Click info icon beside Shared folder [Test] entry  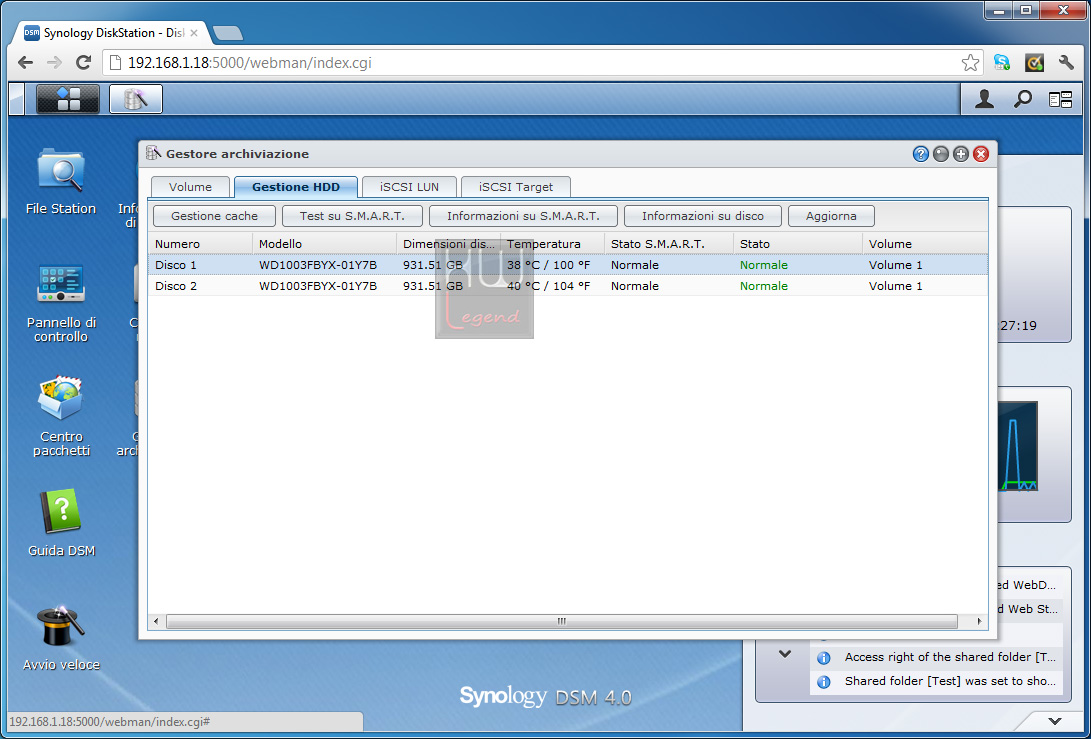pyautogui.click(x=824, y=682)
